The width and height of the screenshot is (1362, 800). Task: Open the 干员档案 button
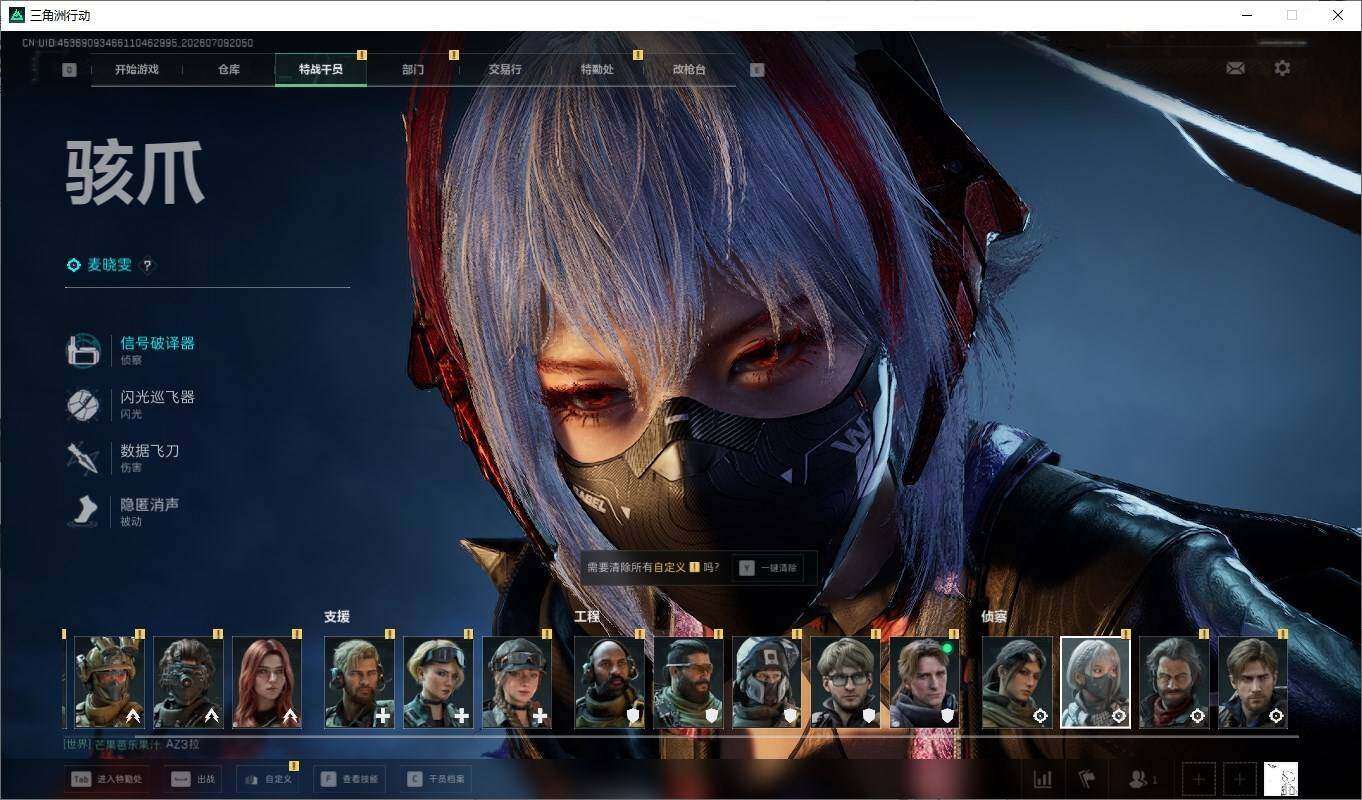point(436,779)
